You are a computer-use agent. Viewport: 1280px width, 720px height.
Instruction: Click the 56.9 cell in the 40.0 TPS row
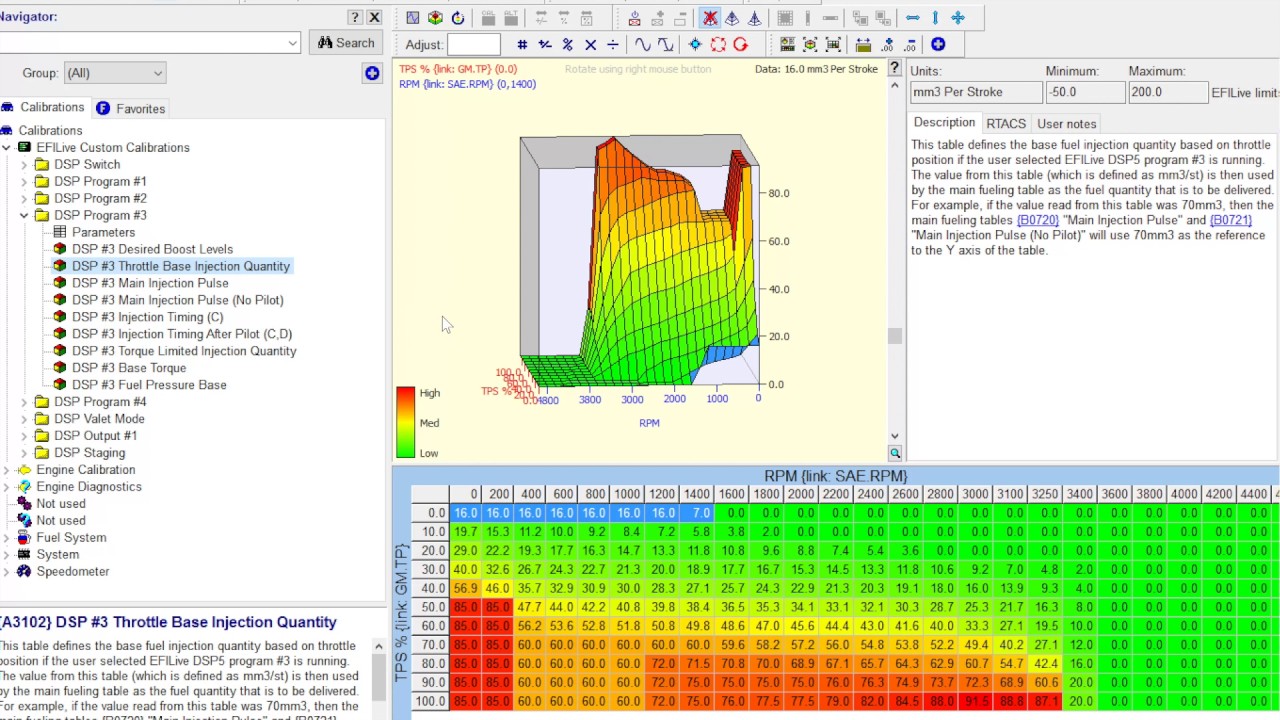pos(465,589)
